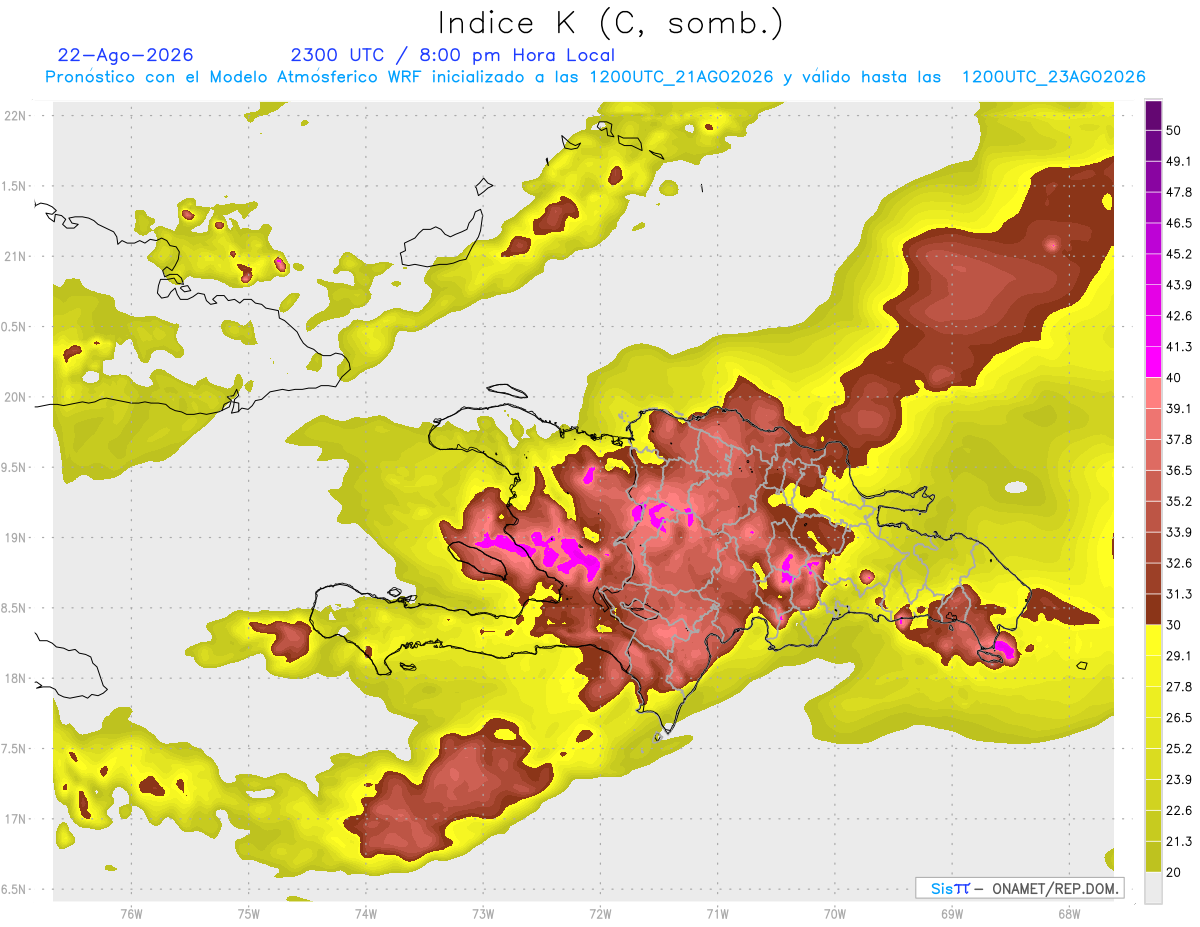Click the '21N' latitude label
This screenshot has height=927, width=1200.
15,256
